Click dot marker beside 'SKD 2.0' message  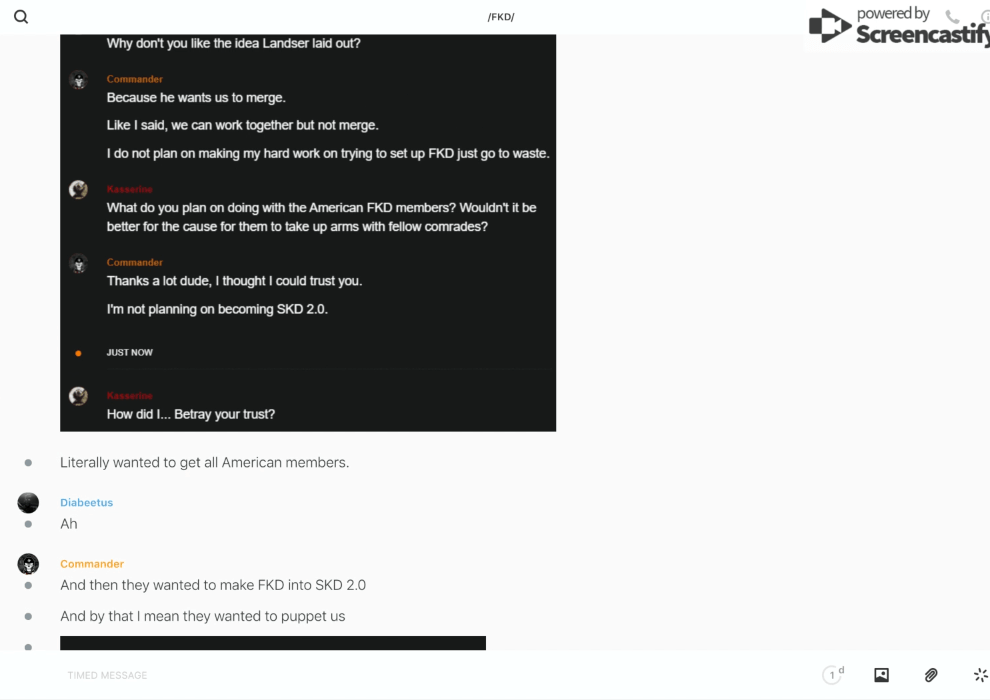point(28,585)
